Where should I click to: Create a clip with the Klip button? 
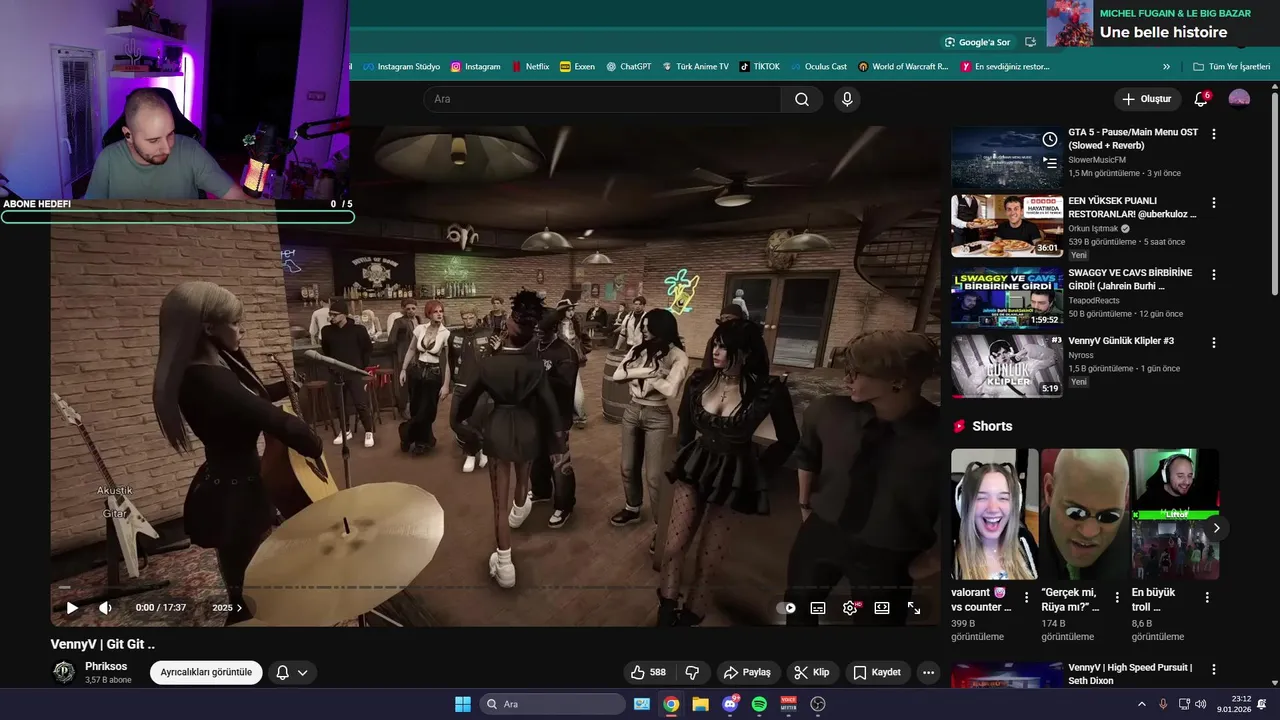(x=811, y=672)
